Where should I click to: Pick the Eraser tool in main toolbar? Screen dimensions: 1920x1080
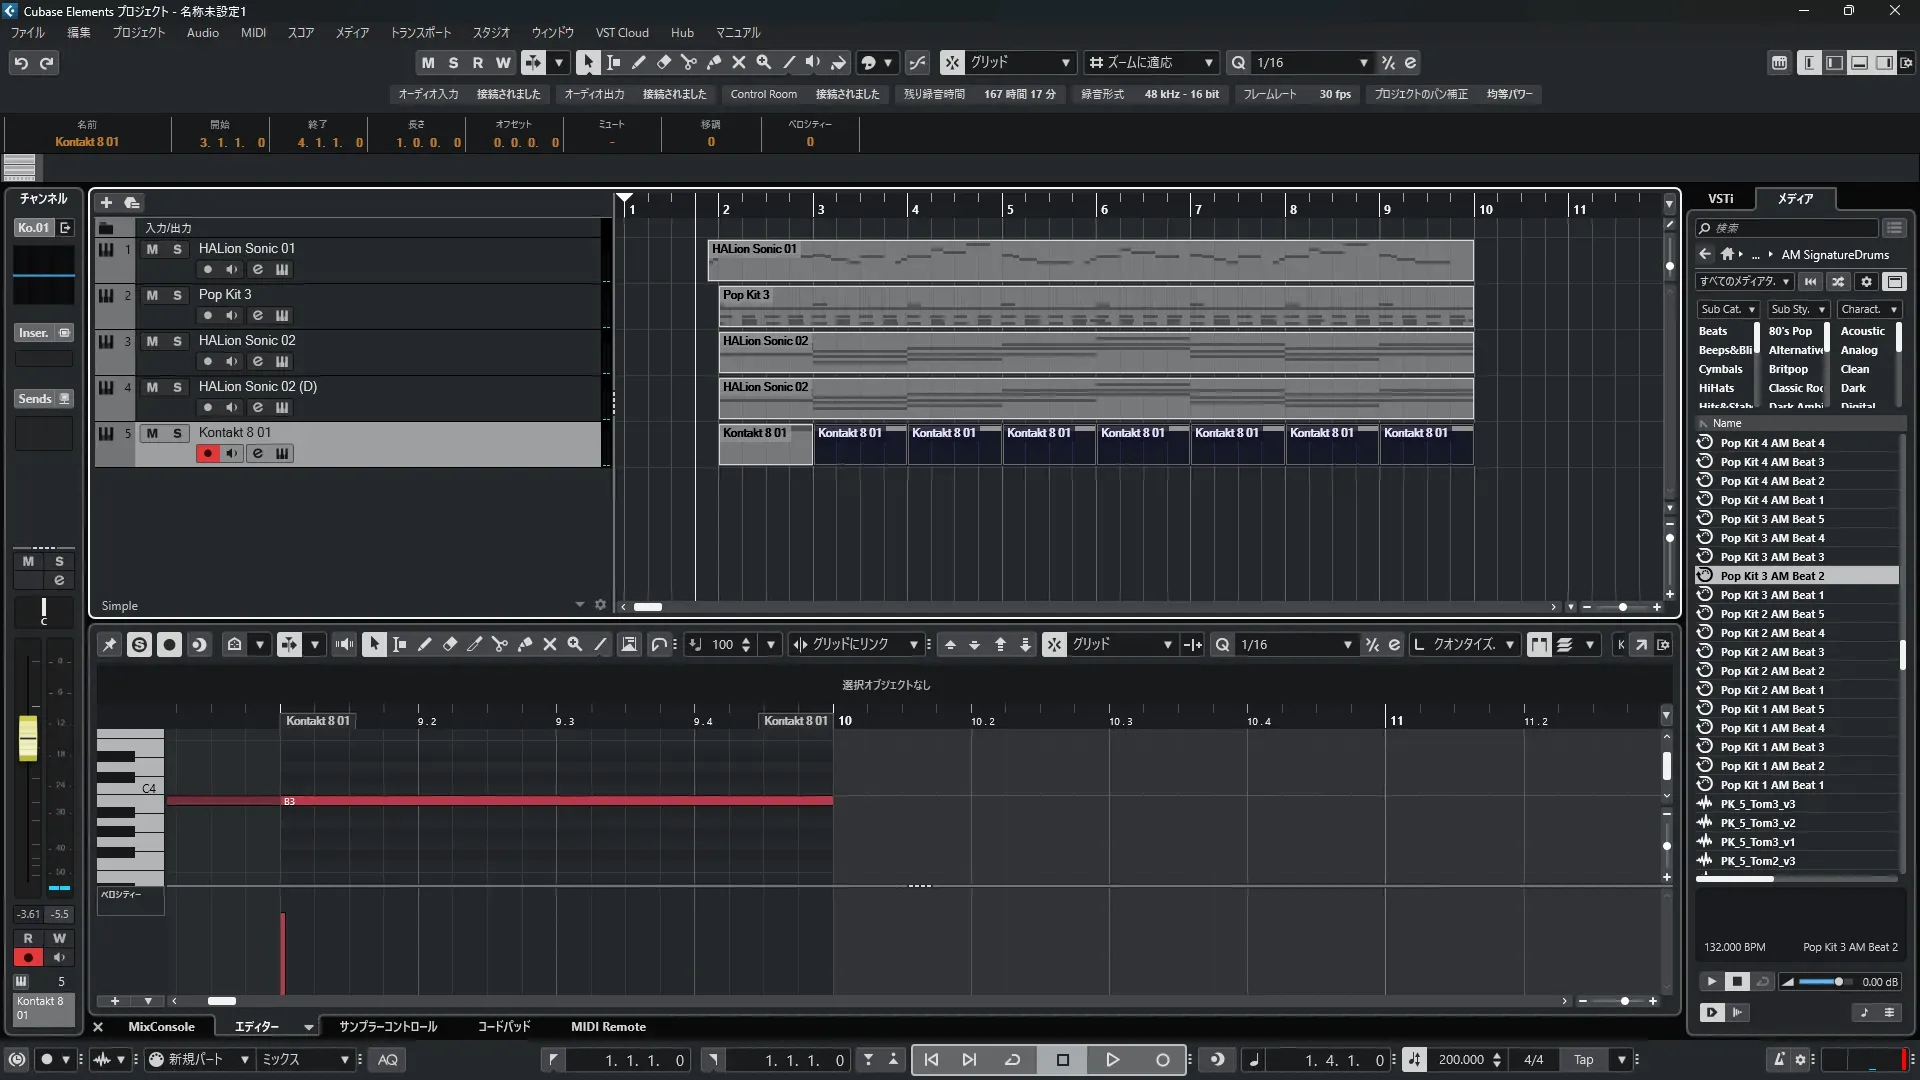(x=664, y=62)
